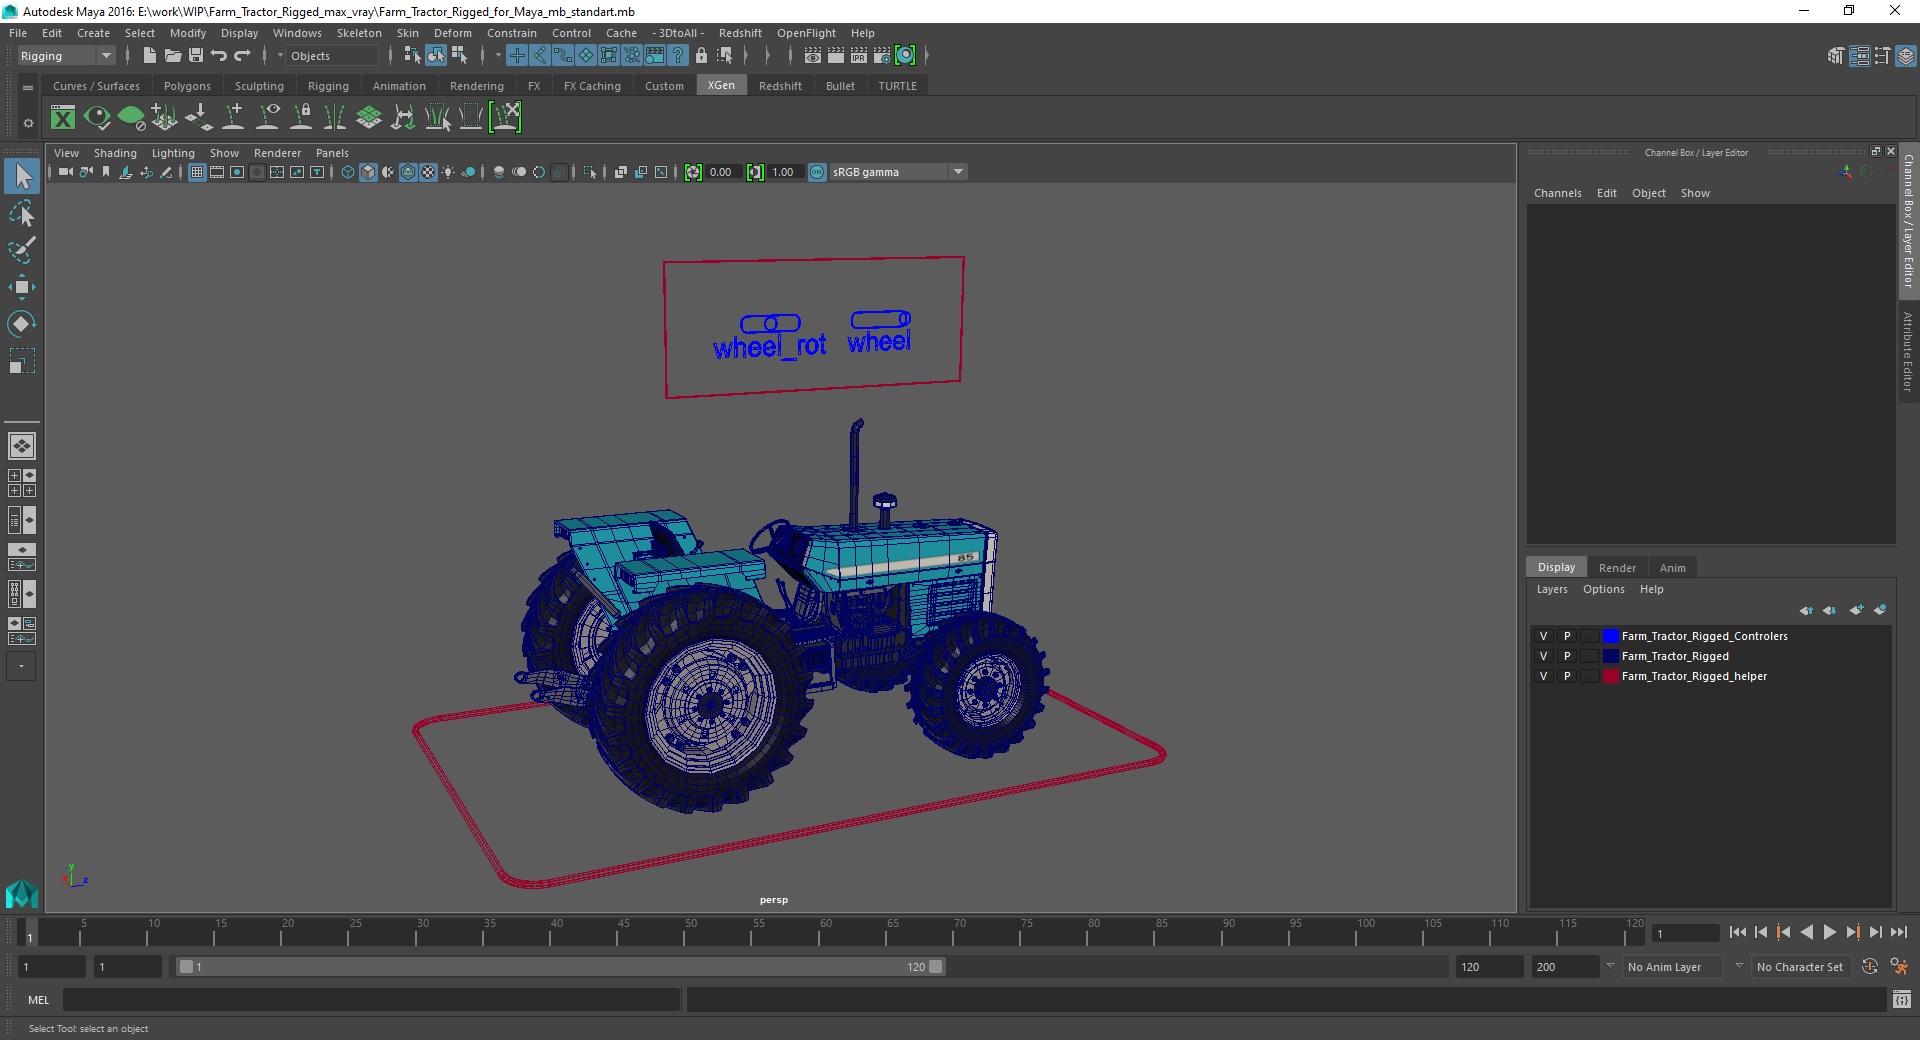The height and width of the screenshot is (1040, 1920).
Task: Open the Deform menu
Action: click(453, 33)
